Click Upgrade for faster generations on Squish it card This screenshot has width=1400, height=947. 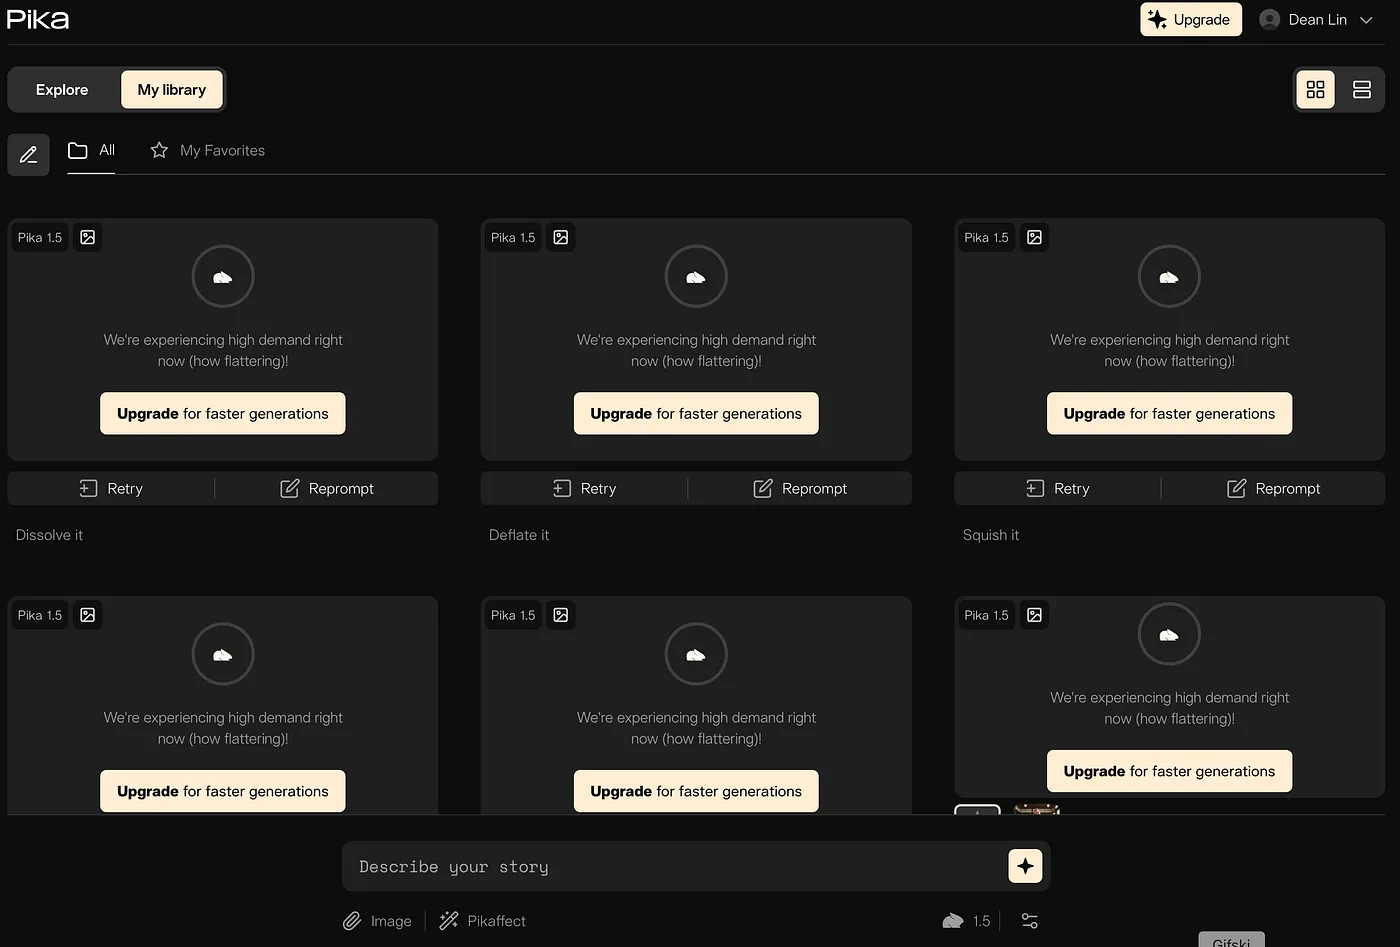tap(1169, 414)
